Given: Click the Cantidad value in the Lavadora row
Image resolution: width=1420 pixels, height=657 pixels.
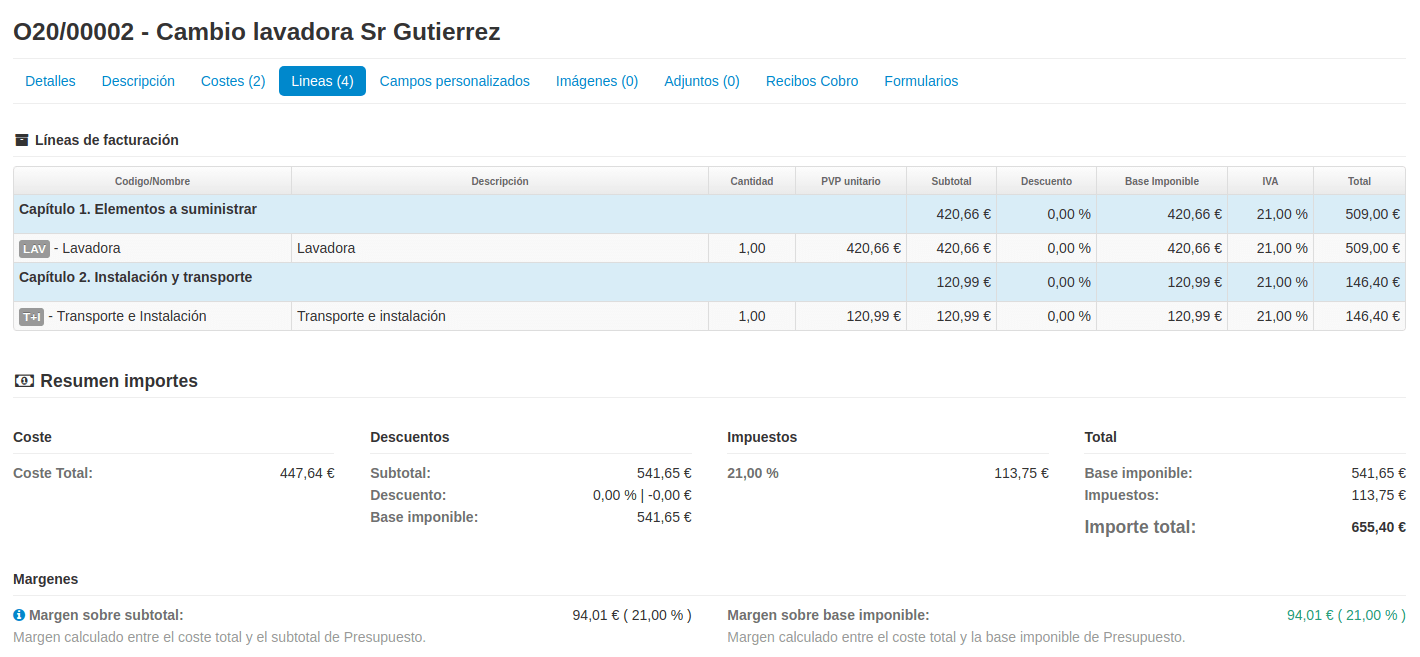Looking at the screenshot, I should point(752,248).
